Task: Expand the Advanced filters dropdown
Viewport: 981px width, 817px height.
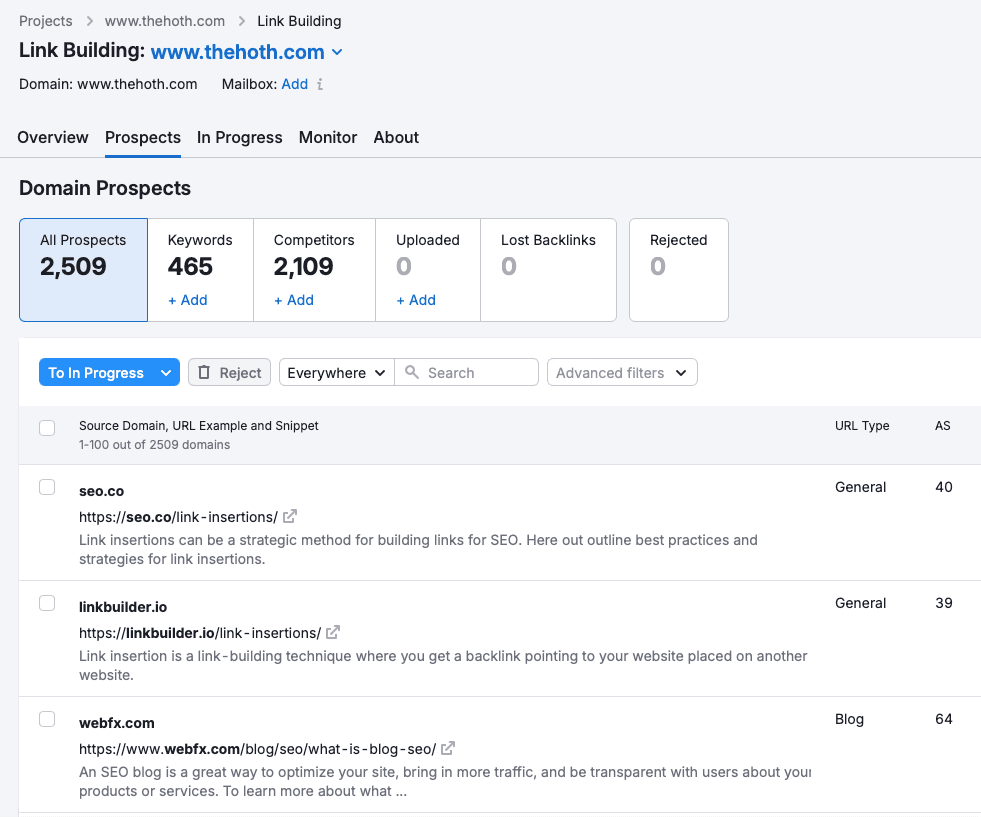Action: [622, 373]
